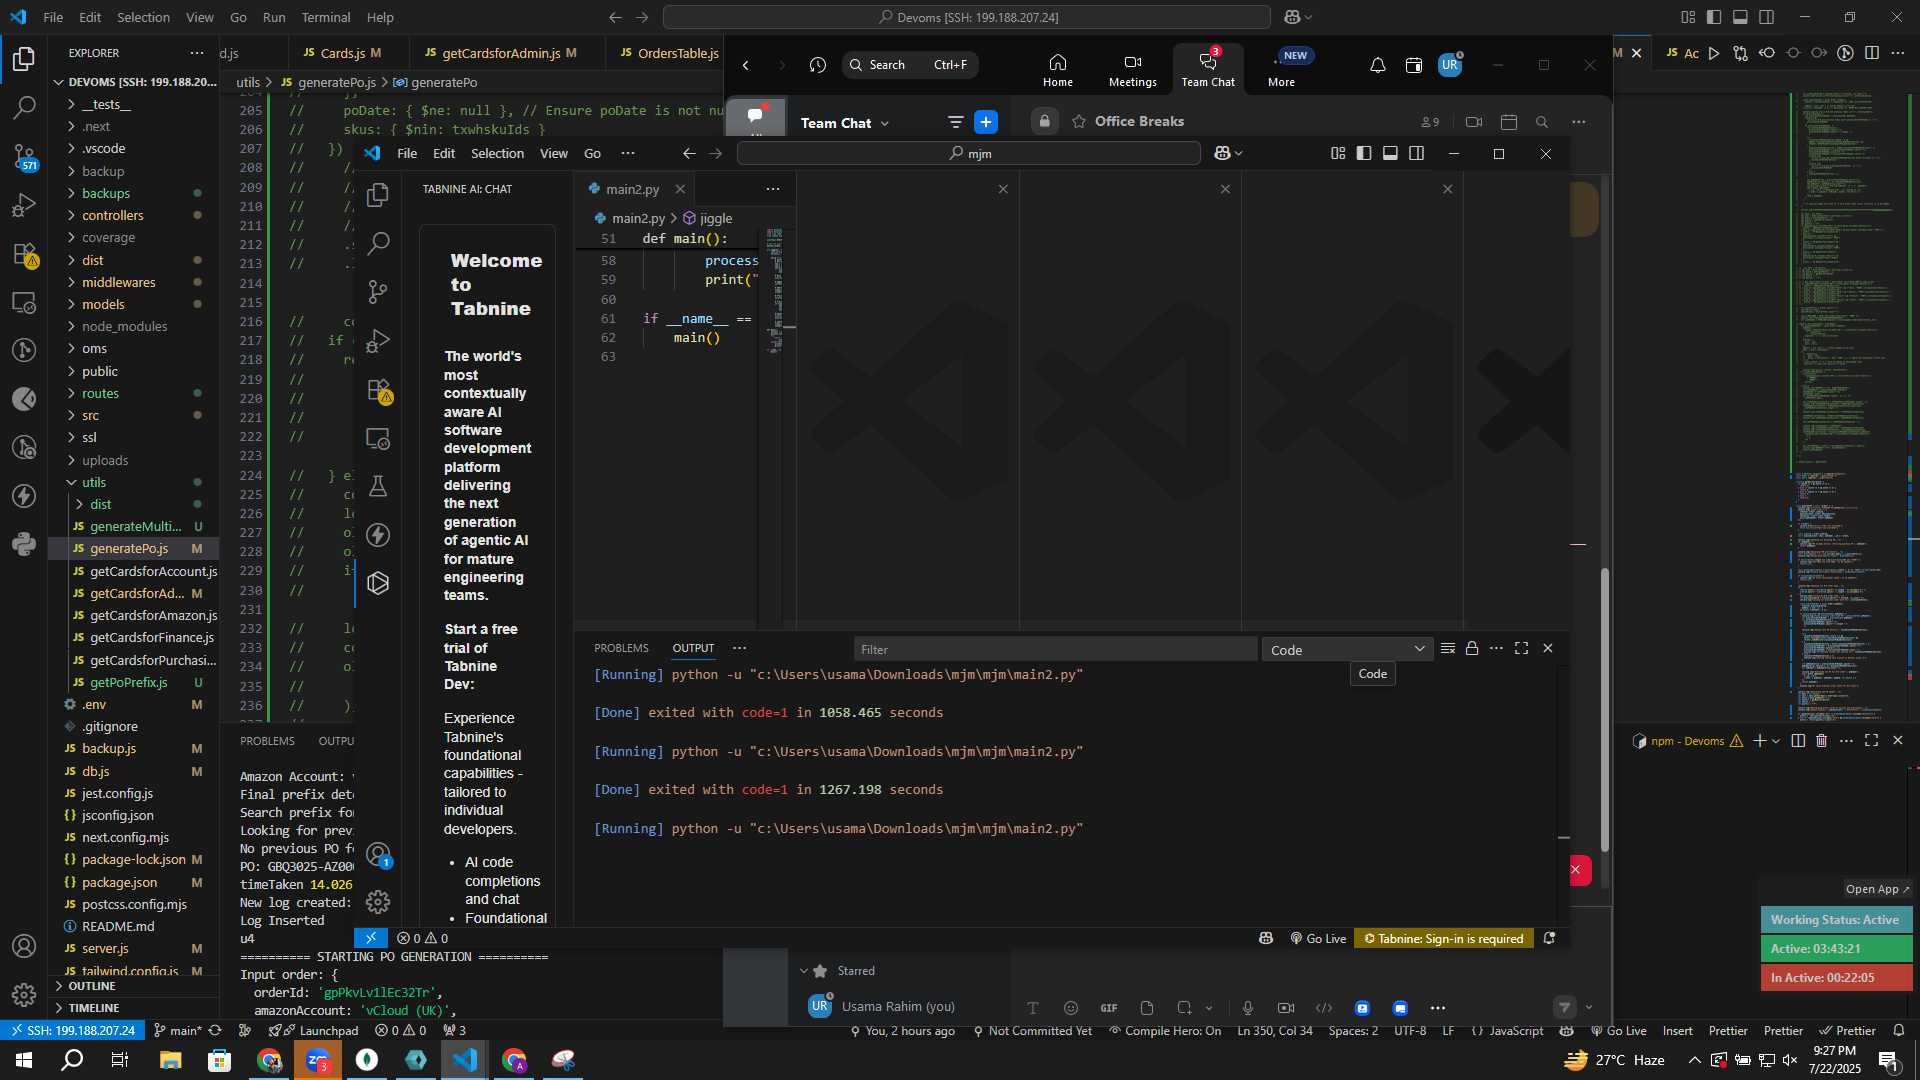Expand the OUTLINE section in Explorer

91,986
